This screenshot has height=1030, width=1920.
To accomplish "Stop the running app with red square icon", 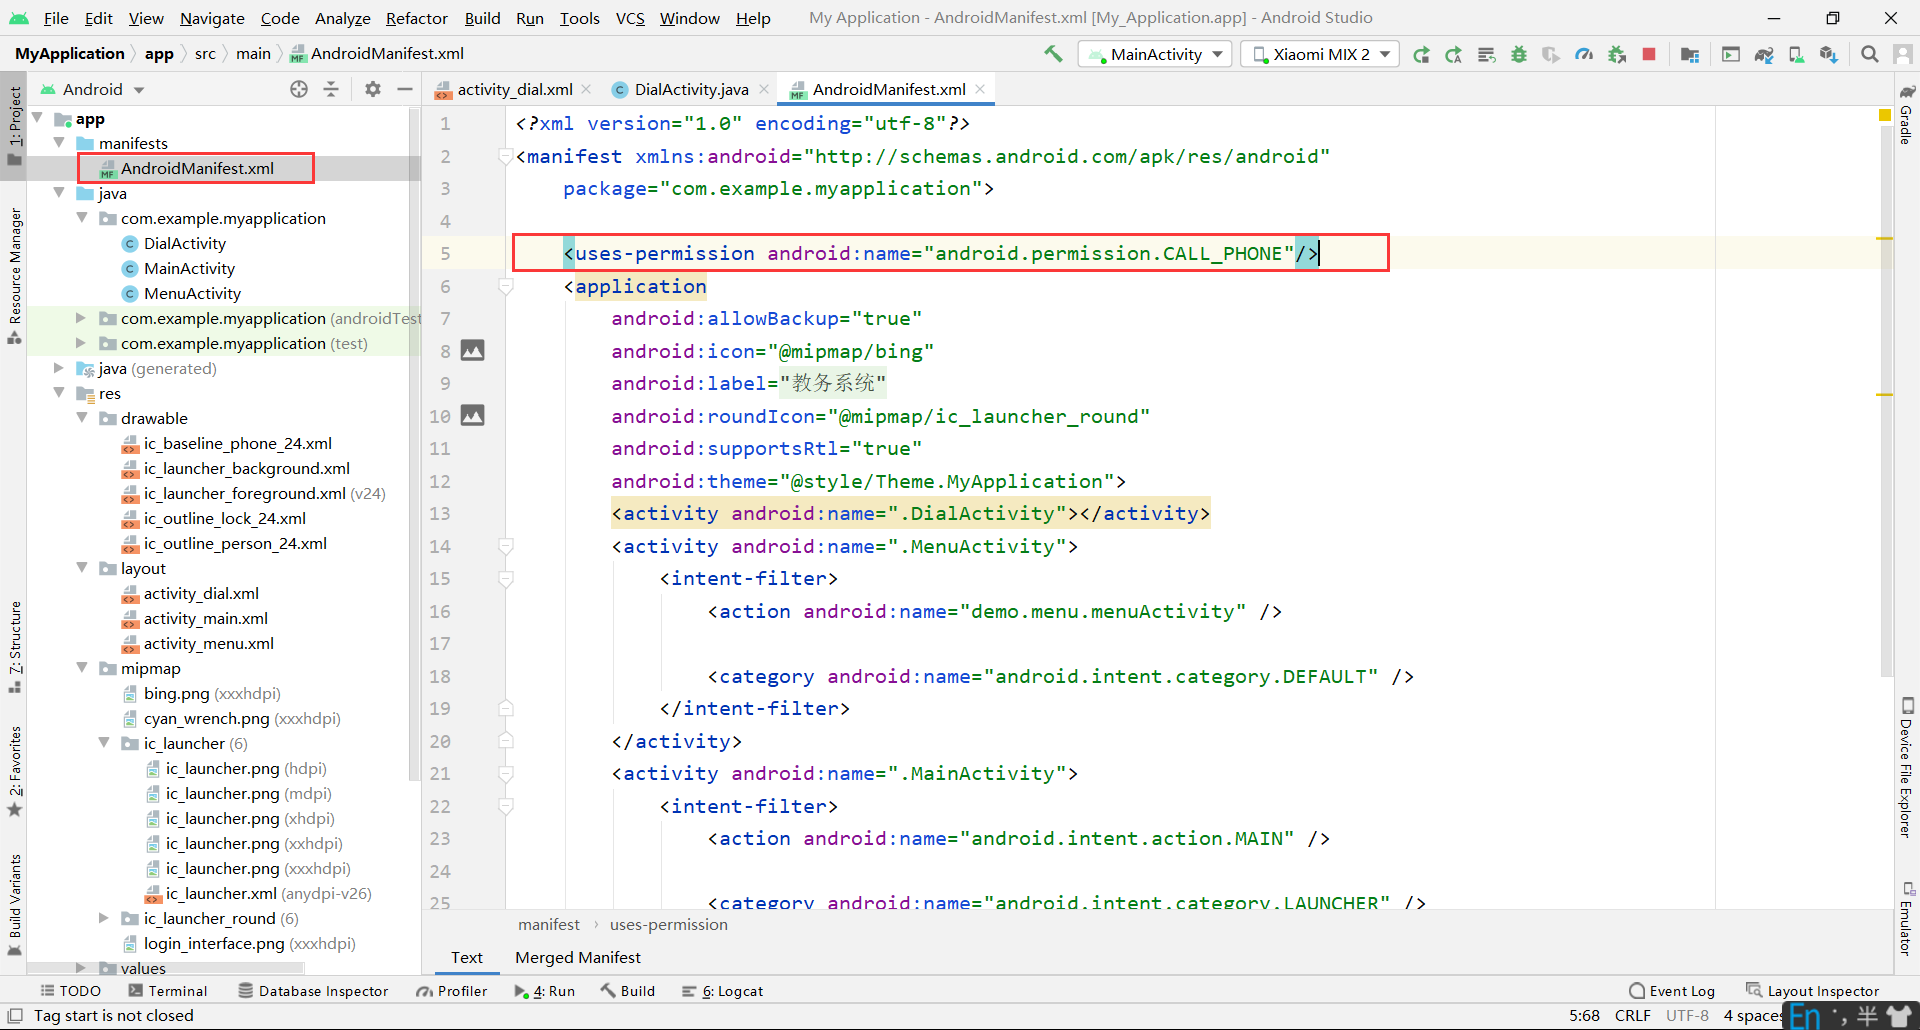I will (1648, 54).
